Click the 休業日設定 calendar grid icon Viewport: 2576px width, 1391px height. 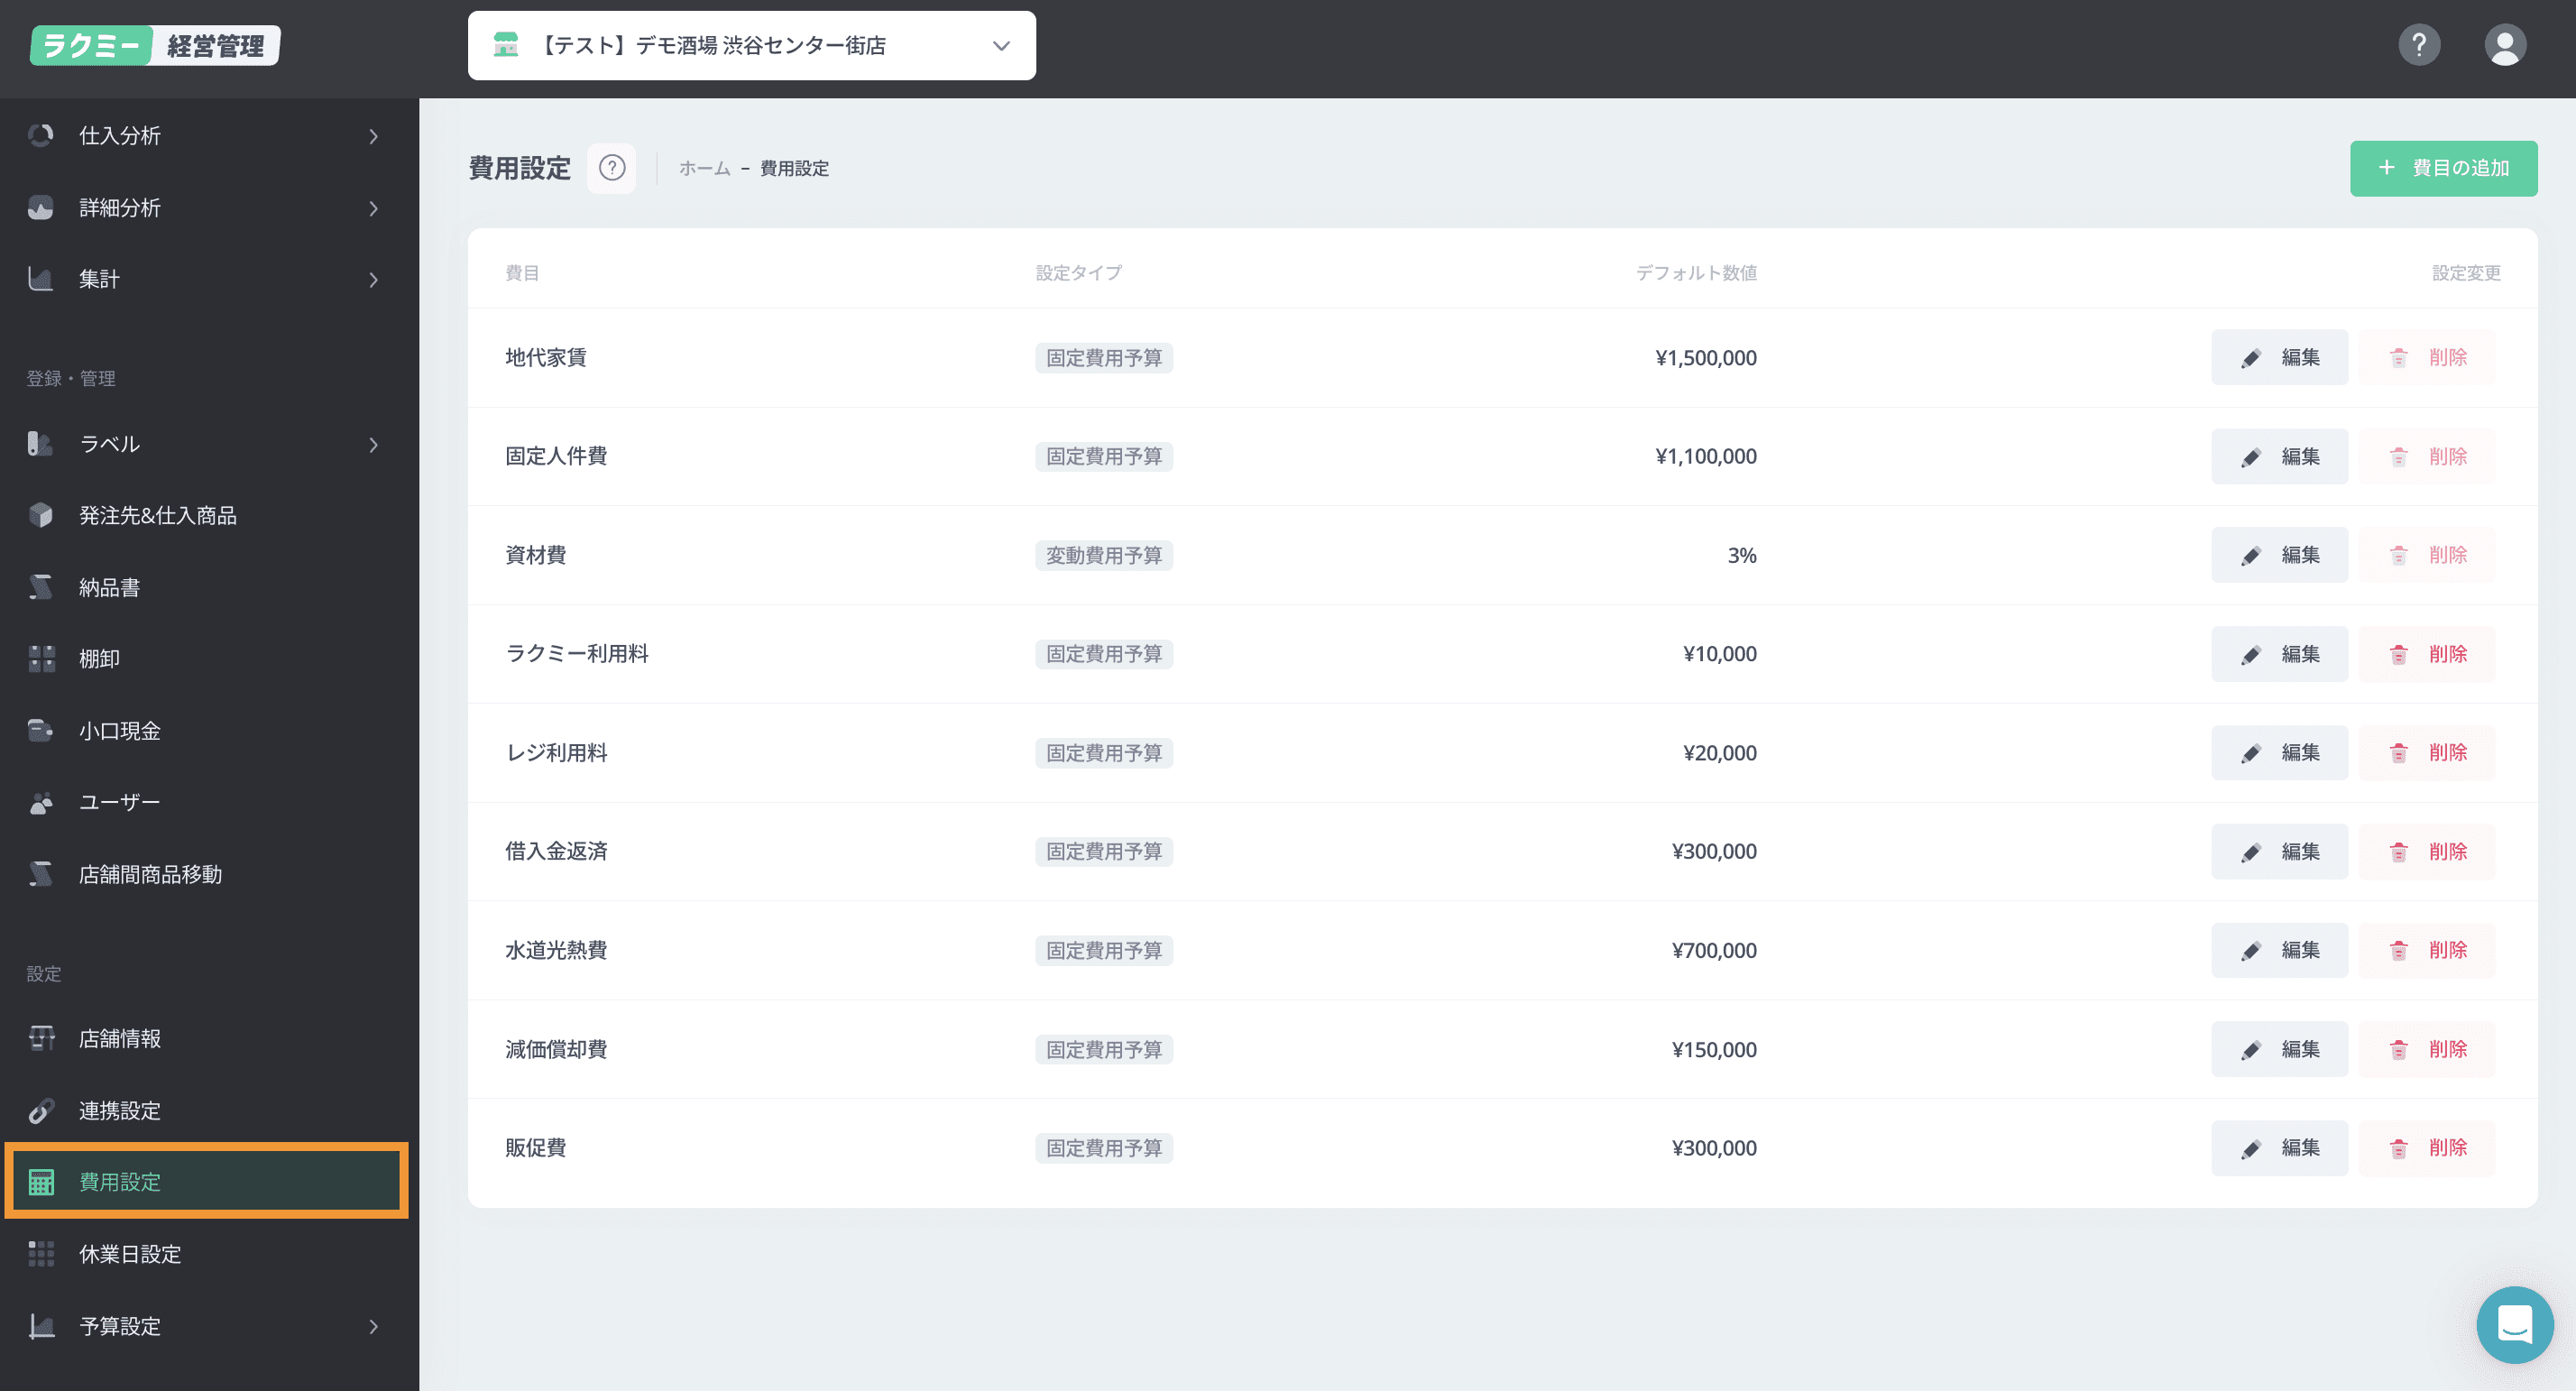[41, 1253]
